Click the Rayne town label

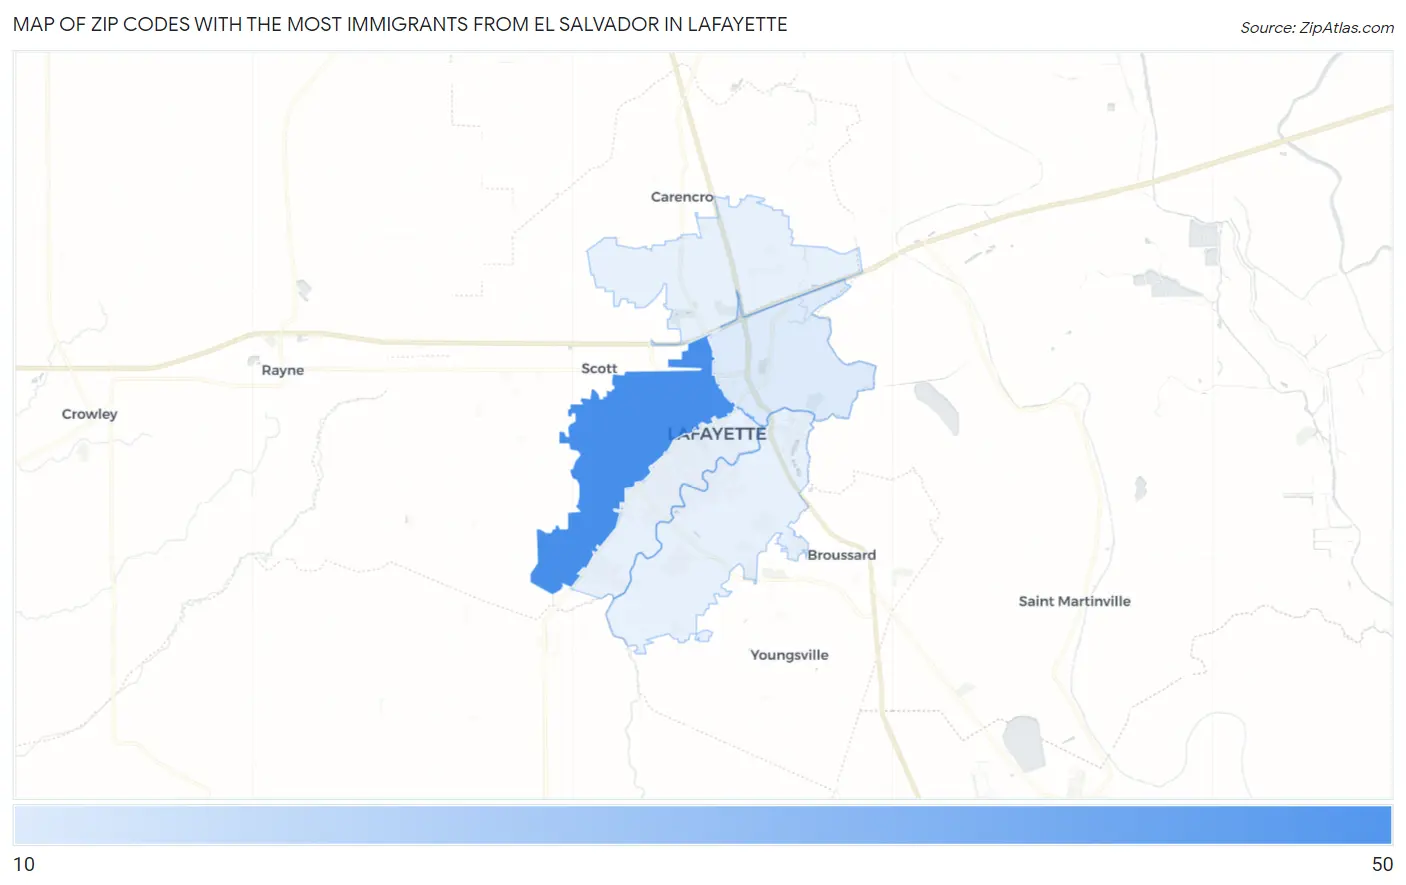pos(282,370)
